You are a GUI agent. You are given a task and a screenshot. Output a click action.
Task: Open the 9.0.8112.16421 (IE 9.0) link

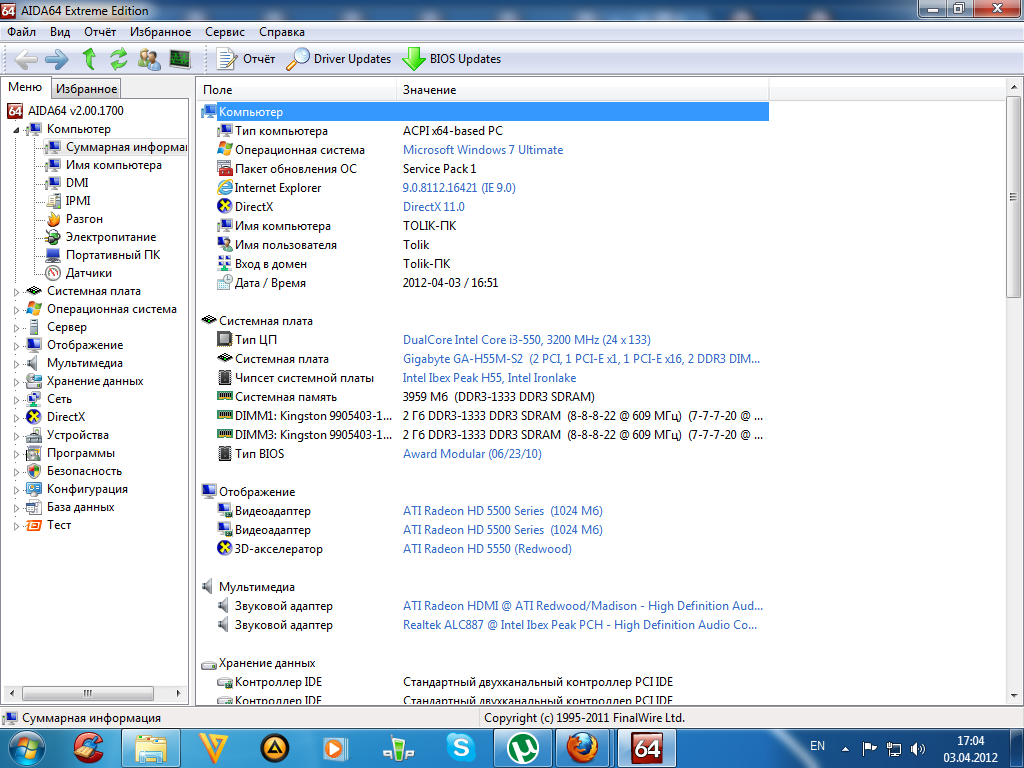click(x=459, y=187)
